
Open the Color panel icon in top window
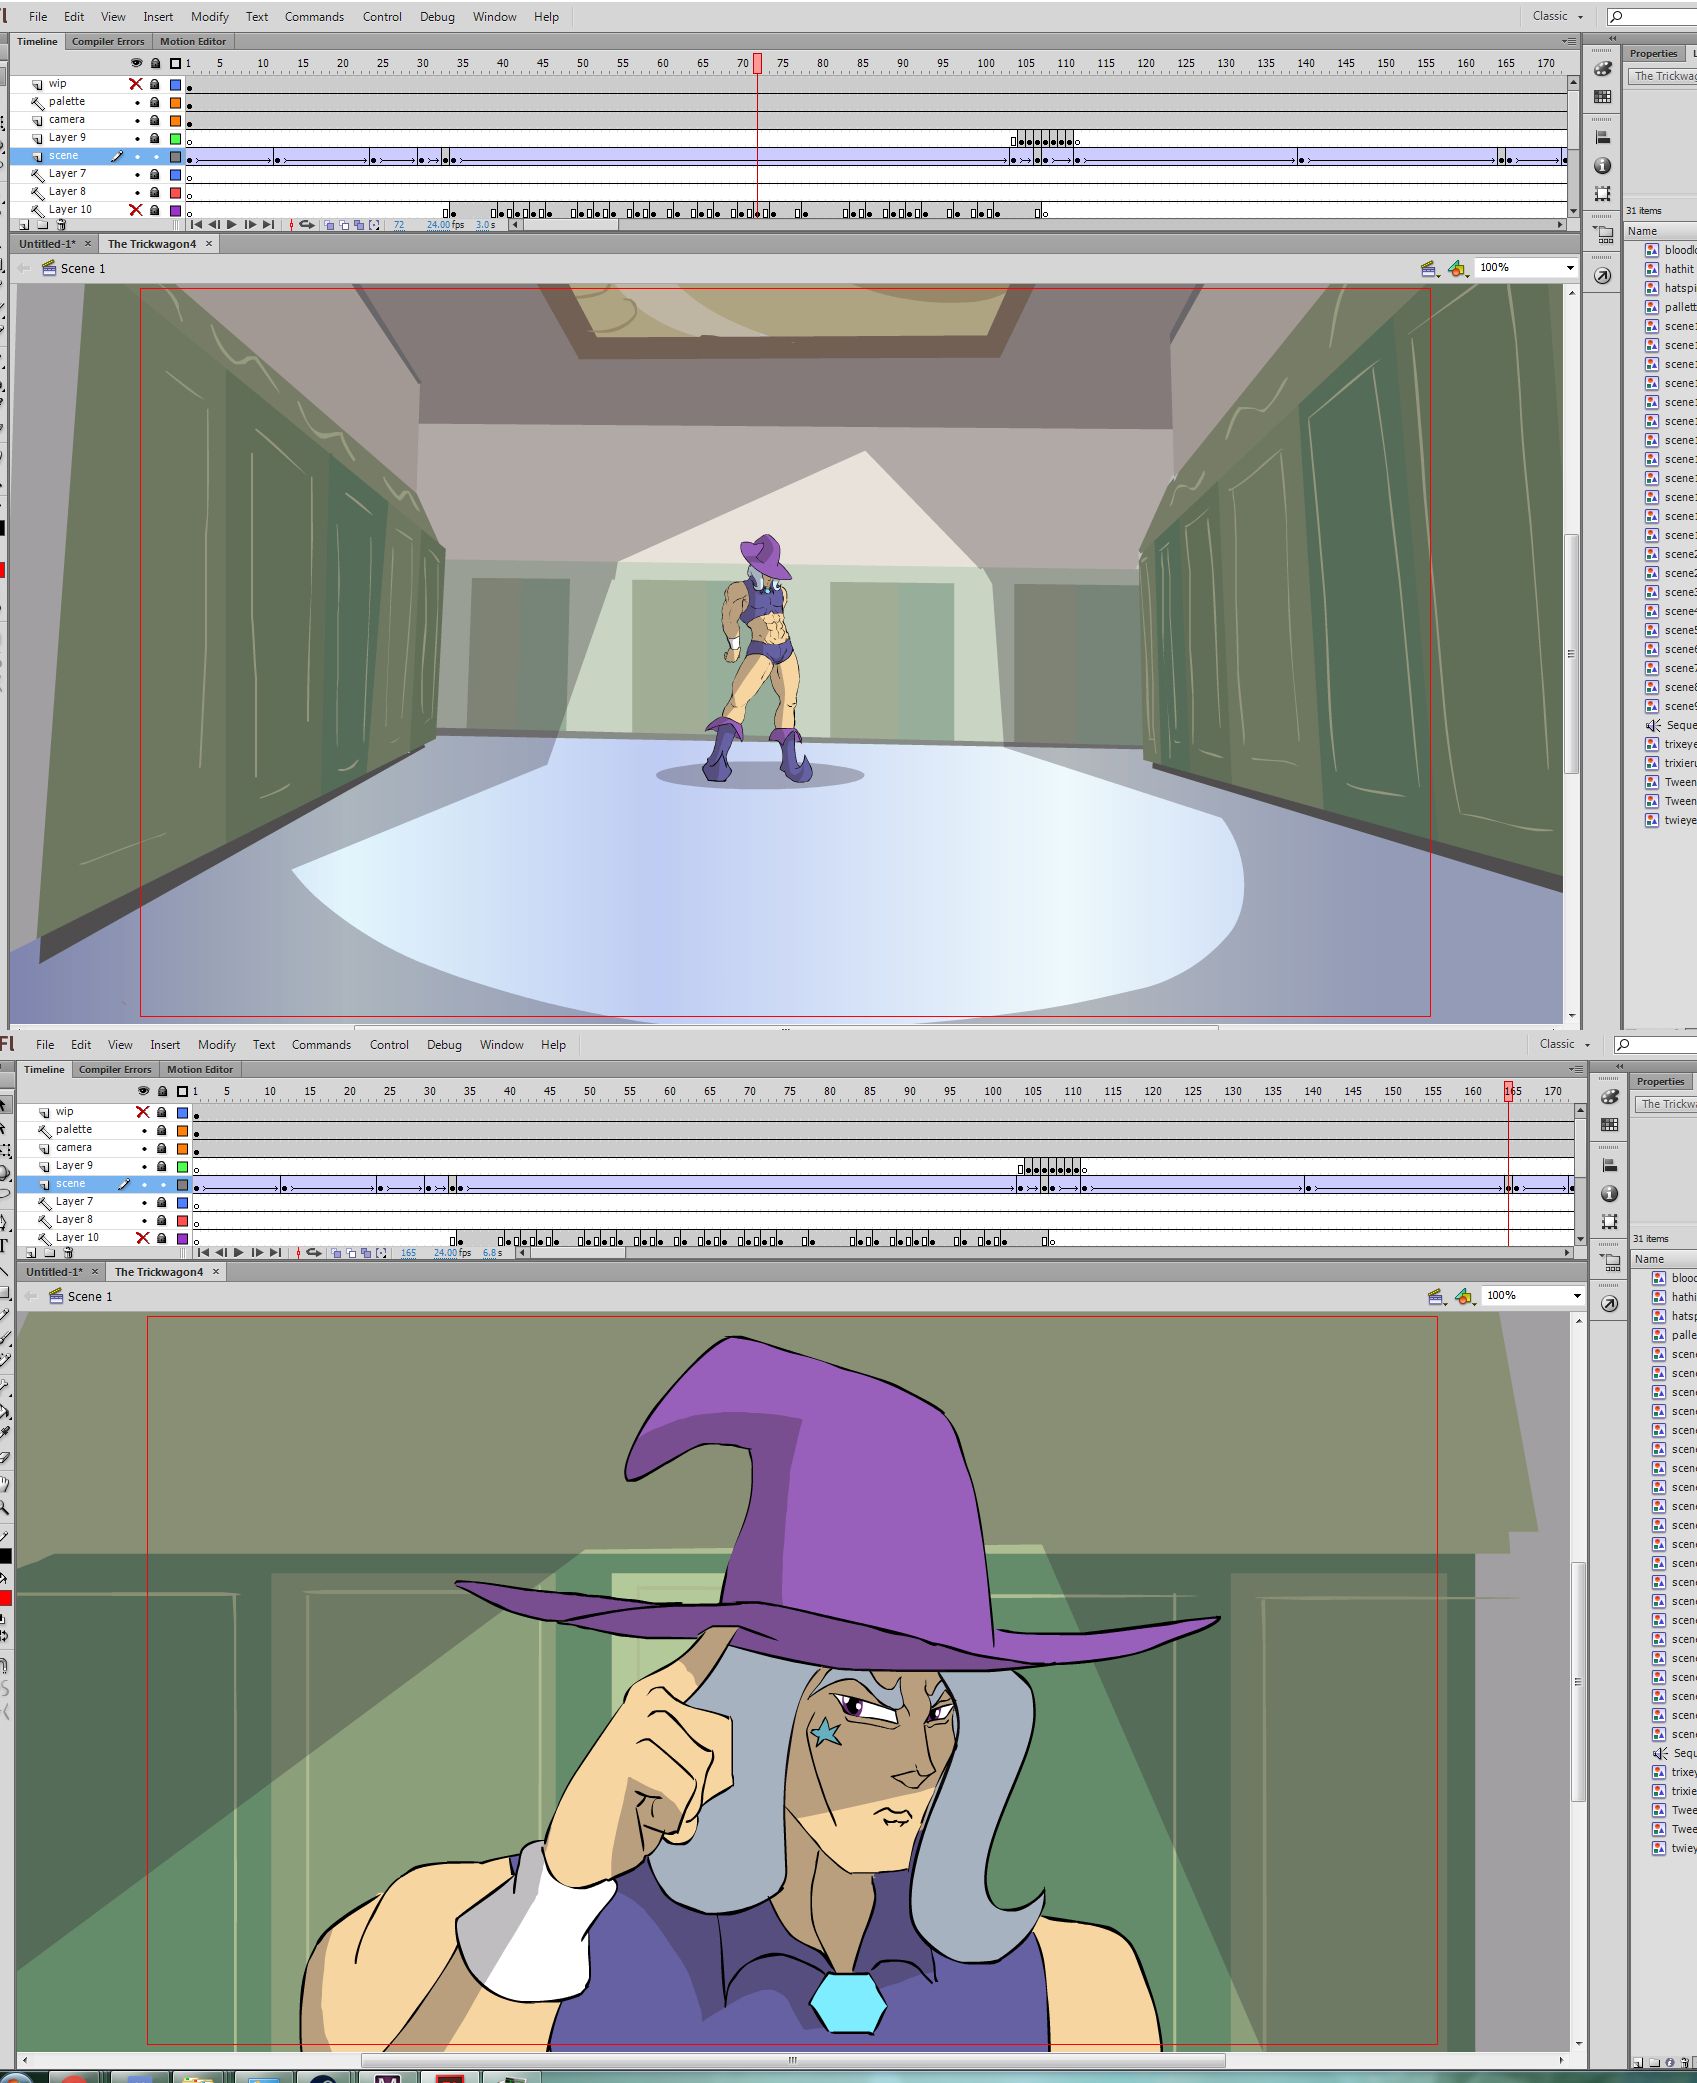[x=1603, y=69]
